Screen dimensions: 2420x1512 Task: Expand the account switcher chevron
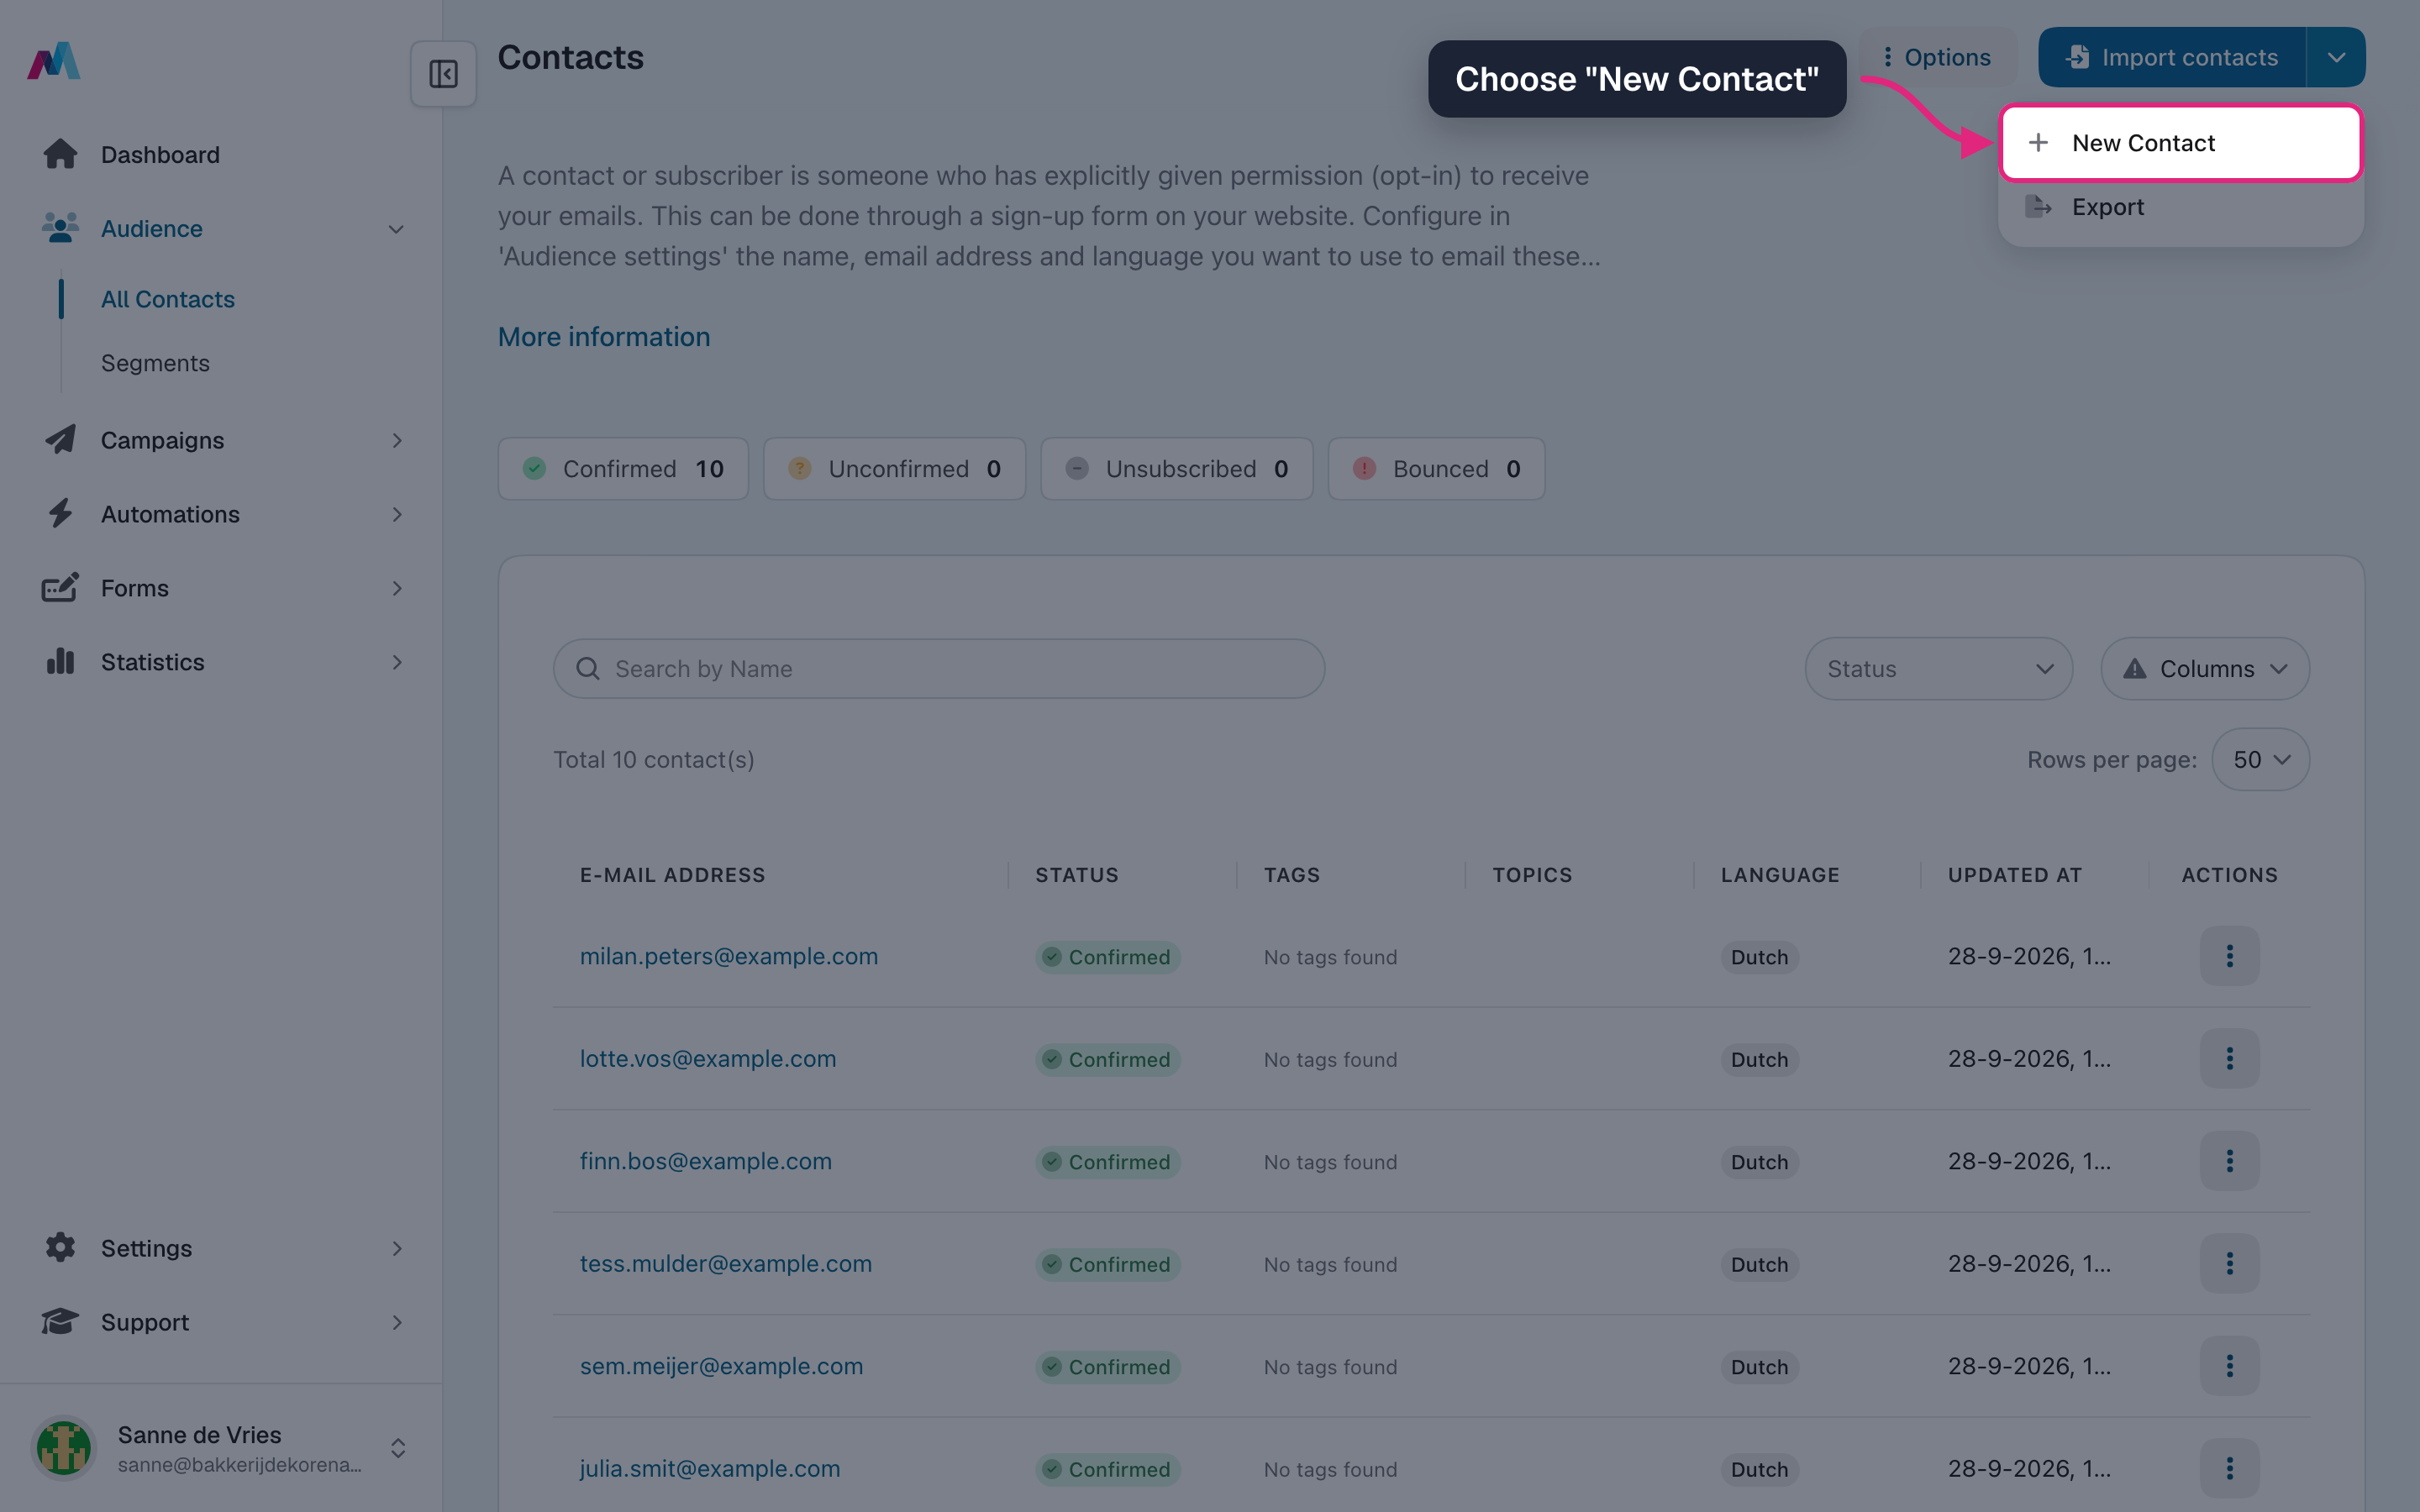click(398, 1448)
